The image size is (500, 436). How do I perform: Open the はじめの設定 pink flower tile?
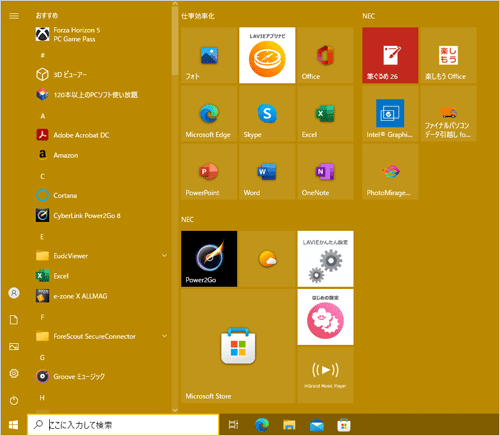click(x=325, y=317)
